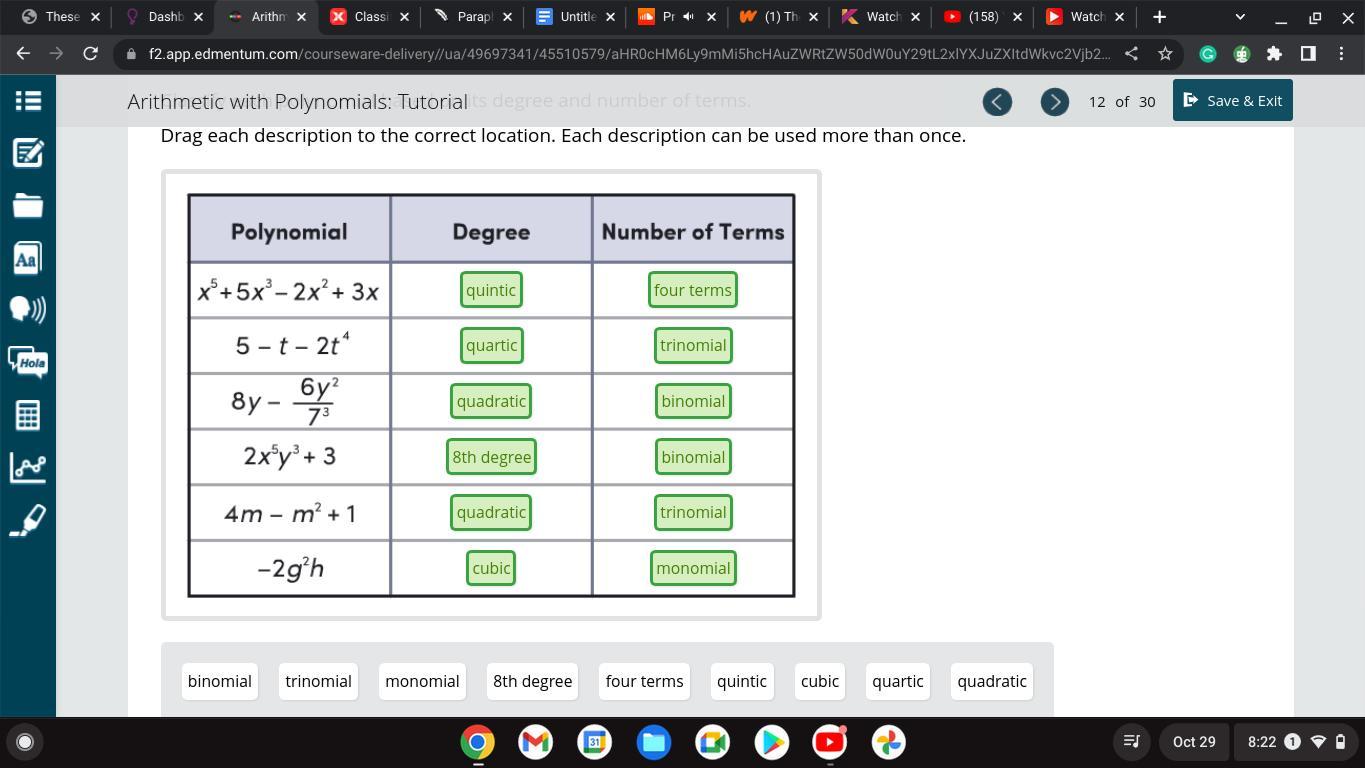
Task: Open the table of contents list icon
Action: (x=27, y=100)
